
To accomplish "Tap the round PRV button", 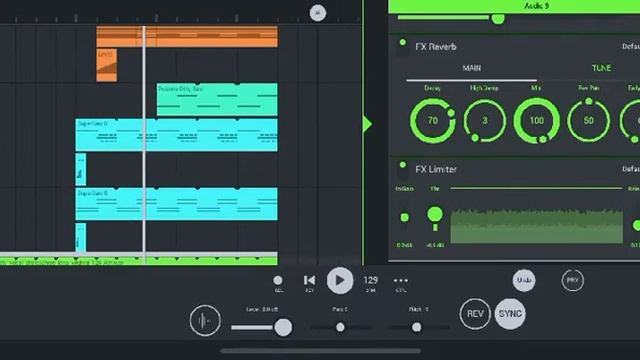I will (573, 280).
